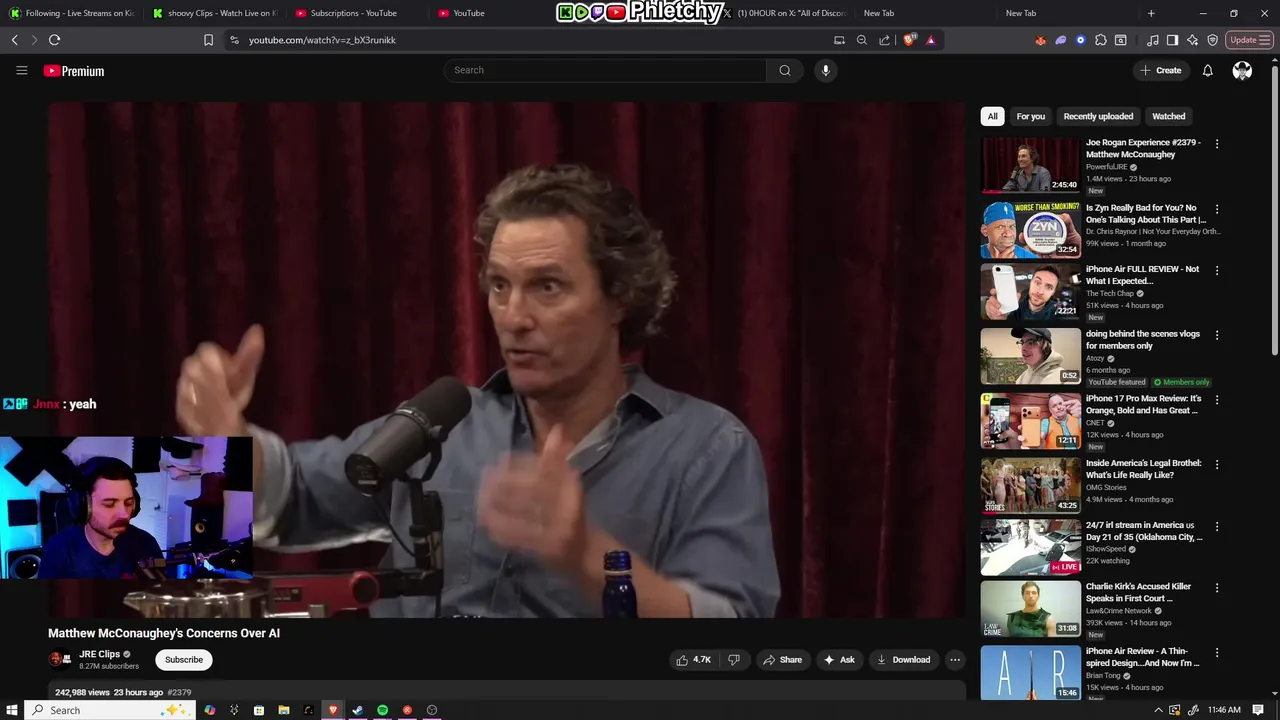Open options for behind the scenes vlogs

point(1217,335)
